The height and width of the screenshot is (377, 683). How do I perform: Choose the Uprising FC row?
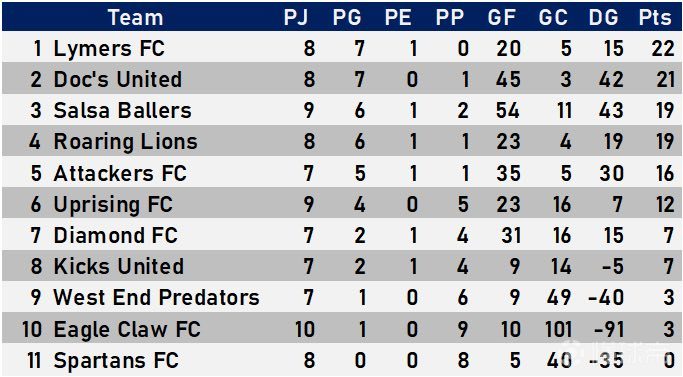[342, 204]
